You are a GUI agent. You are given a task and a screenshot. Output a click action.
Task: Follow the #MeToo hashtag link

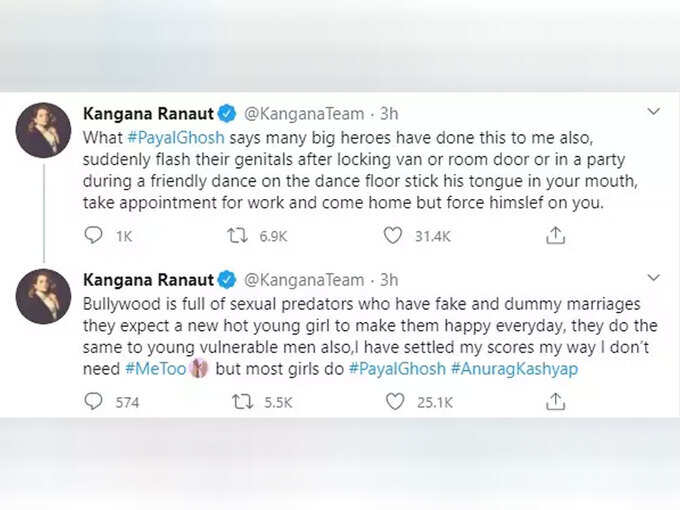click(x=156, y=369)
